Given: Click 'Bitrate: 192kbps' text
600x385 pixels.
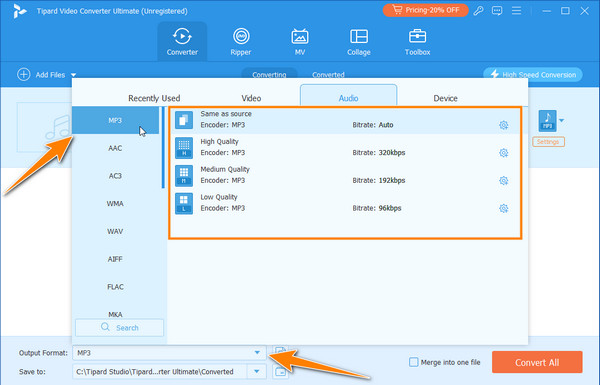Looking at the screenshot, I should click(379, 181).
